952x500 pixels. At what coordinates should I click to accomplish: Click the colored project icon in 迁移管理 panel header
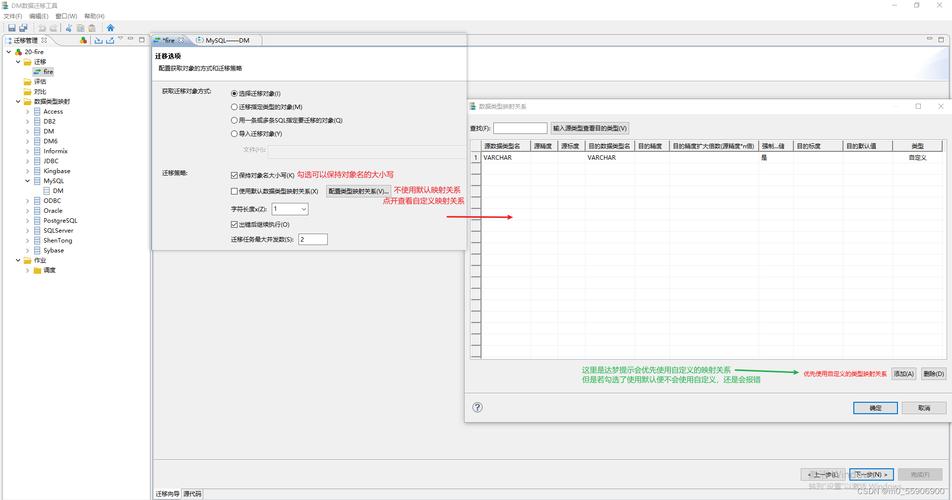[x=83, y=40]
